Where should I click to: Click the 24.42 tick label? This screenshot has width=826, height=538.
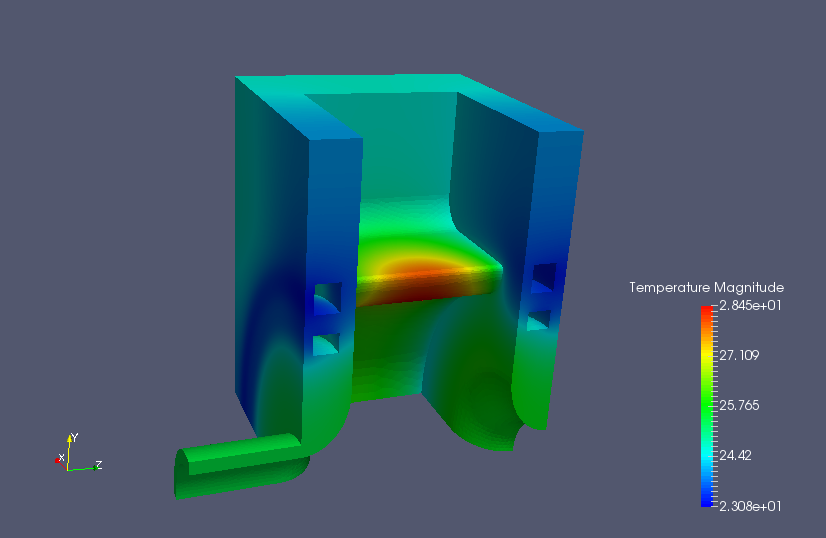735,455
